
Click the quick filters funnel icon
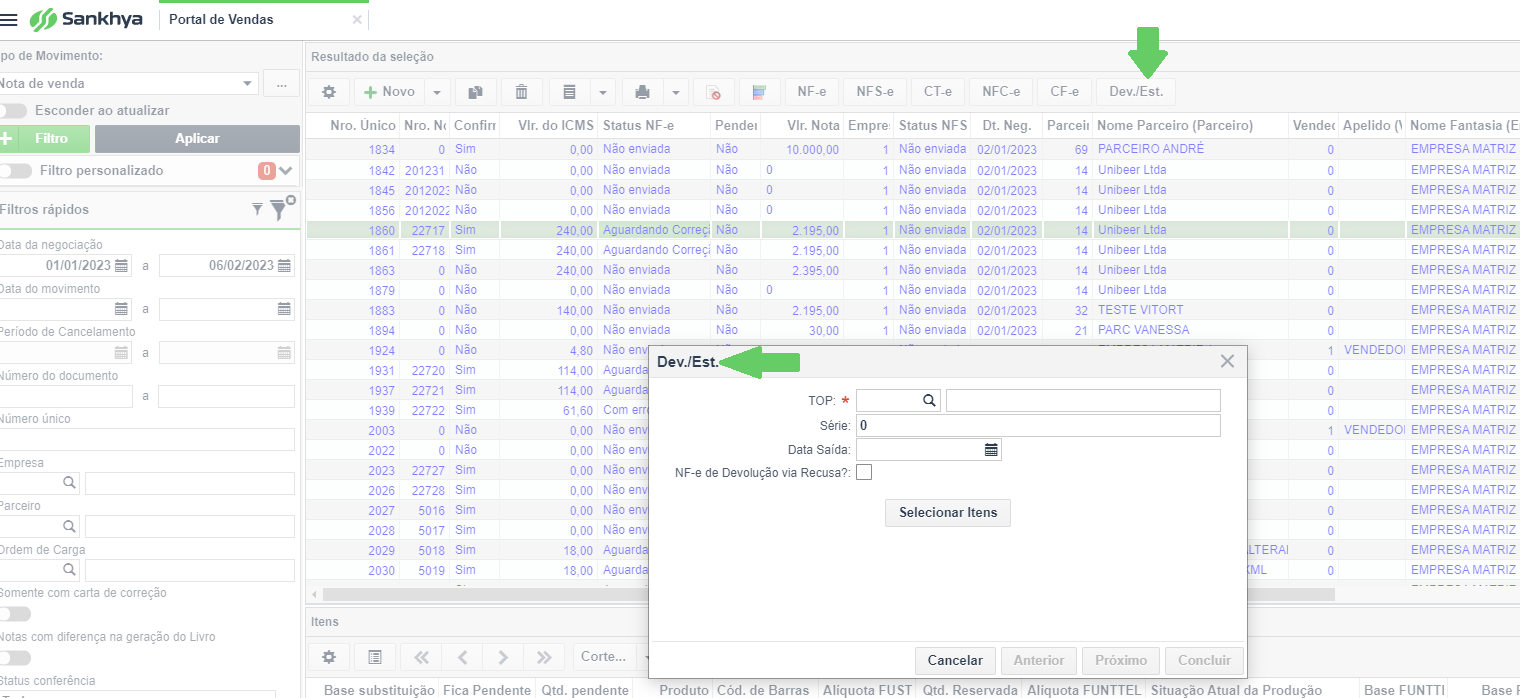click(x=256, y=209)
